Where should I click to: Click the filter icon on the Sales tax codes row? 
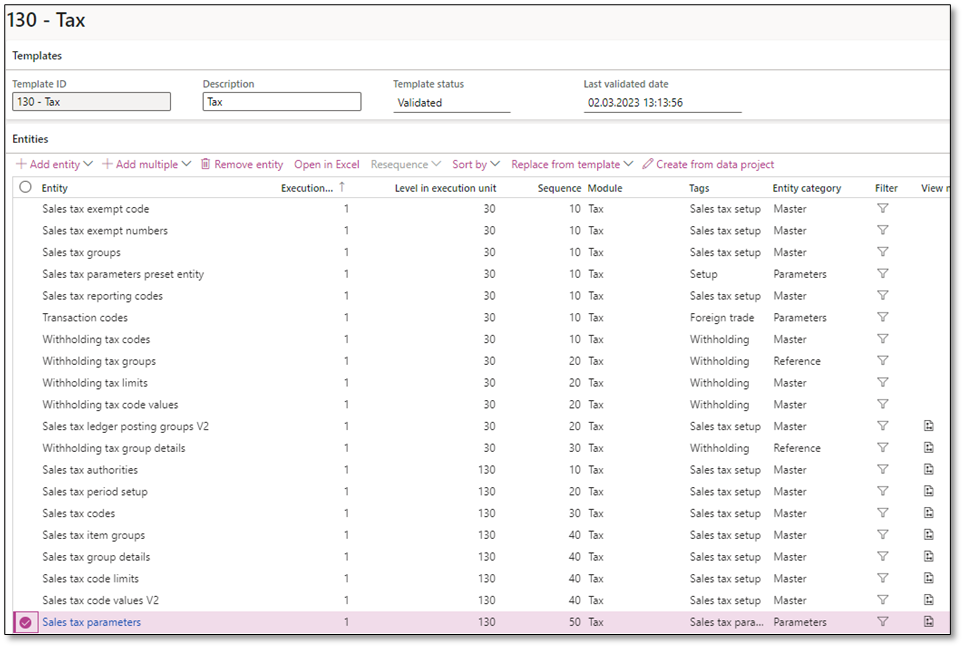(882, 513)
